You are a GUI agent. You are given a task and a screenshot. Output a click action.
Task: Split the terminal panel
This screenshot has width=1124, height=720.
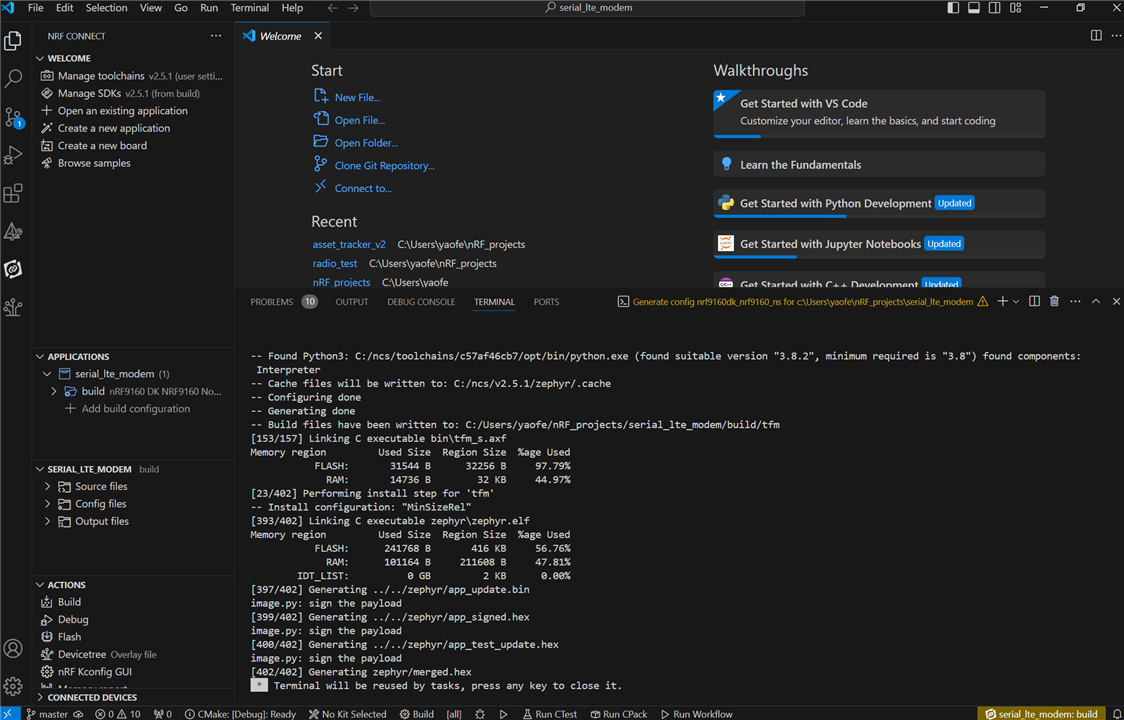click(x=1034, y=302)
